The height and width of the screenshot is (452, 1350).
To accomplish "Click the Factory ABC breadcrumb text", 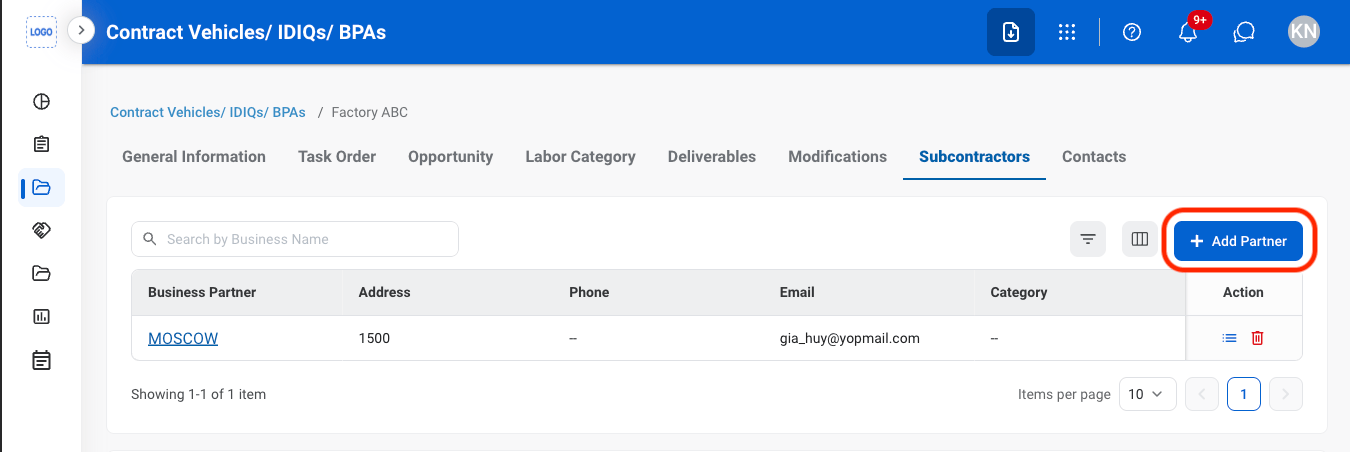I will pyautogui.click(x=369, y=112).
